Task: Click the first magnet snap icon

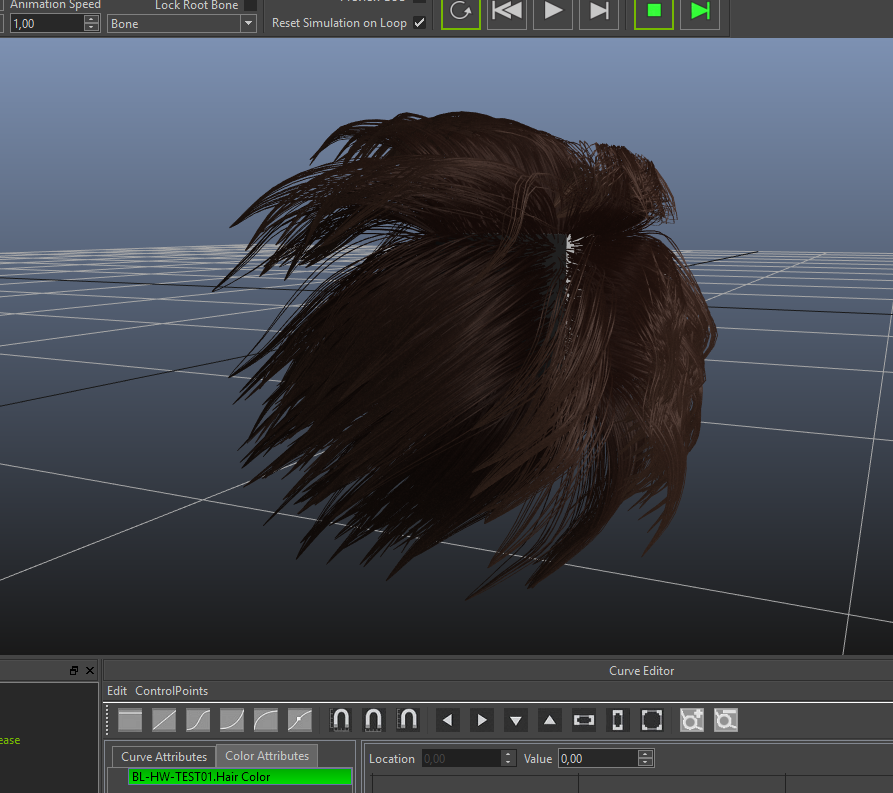Action: coord(340,719)
